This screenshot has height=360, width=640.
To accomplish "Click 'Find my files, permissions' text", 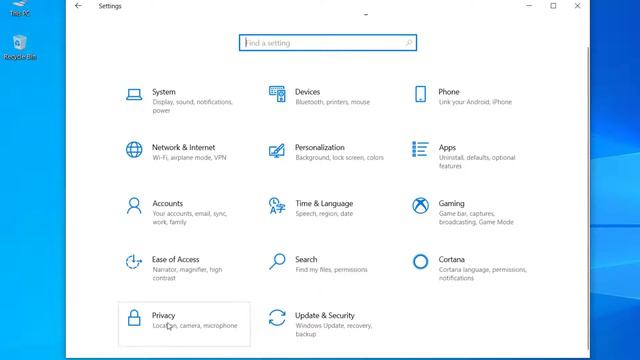I will click(x=331, y=269).
